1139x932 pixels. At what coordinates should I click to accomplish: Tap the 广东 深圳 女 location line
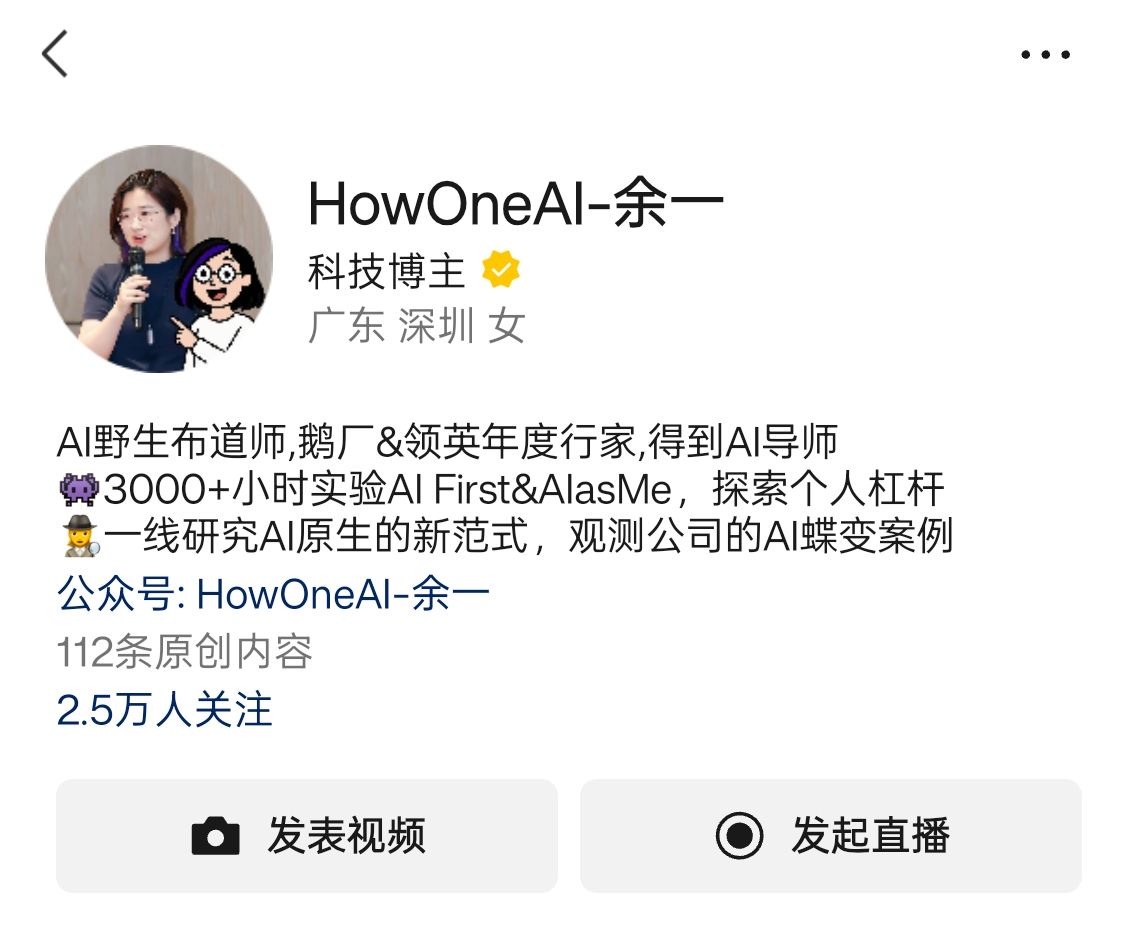coord(417,325)
